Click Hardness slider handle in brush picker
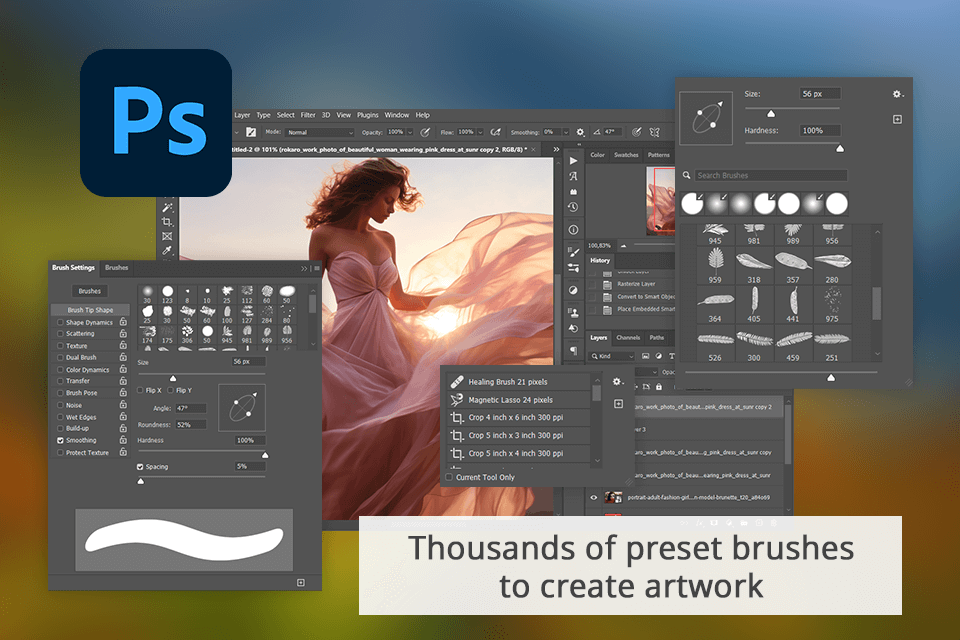 coord(840,148)
